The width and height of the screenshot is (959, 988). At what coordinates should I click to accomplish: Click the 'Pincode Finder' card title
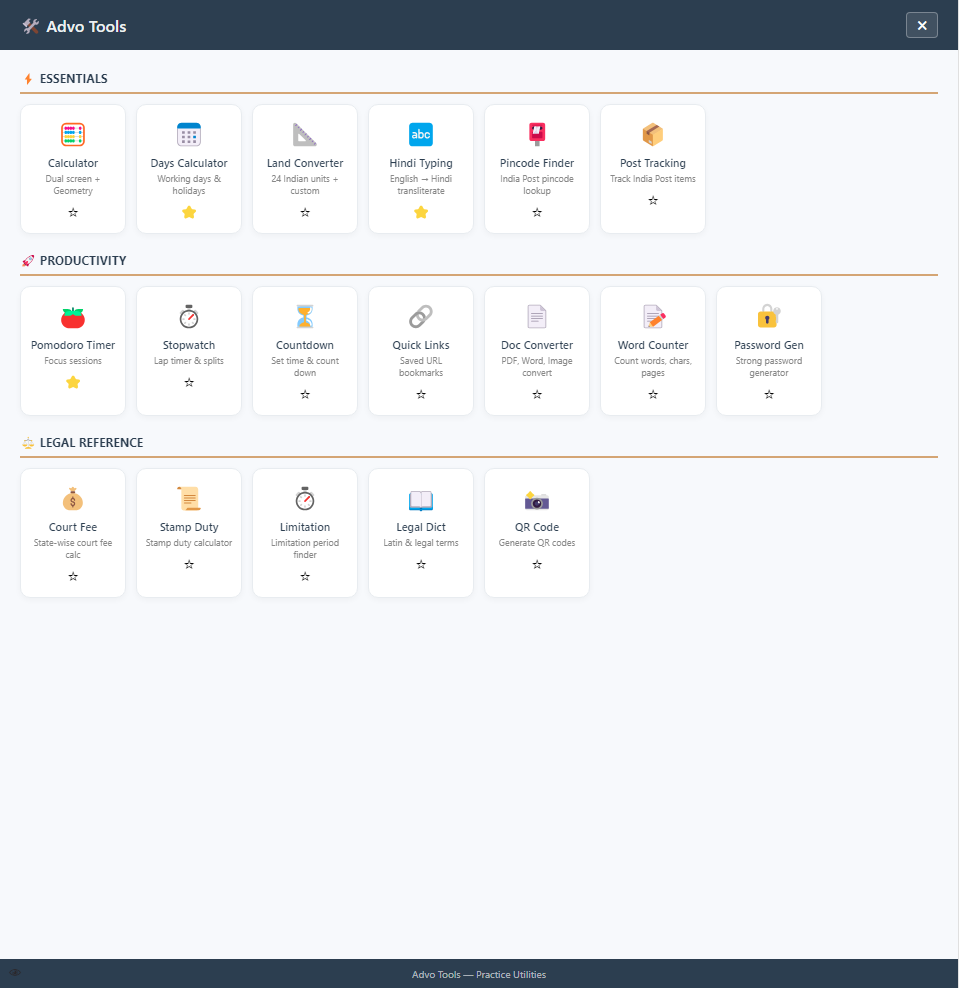click(537, 163)
